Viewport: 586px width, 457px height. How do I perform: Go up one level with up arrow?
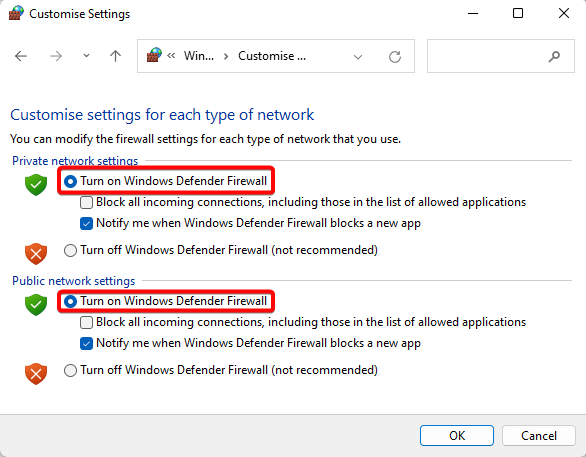[x=115, y=56]
